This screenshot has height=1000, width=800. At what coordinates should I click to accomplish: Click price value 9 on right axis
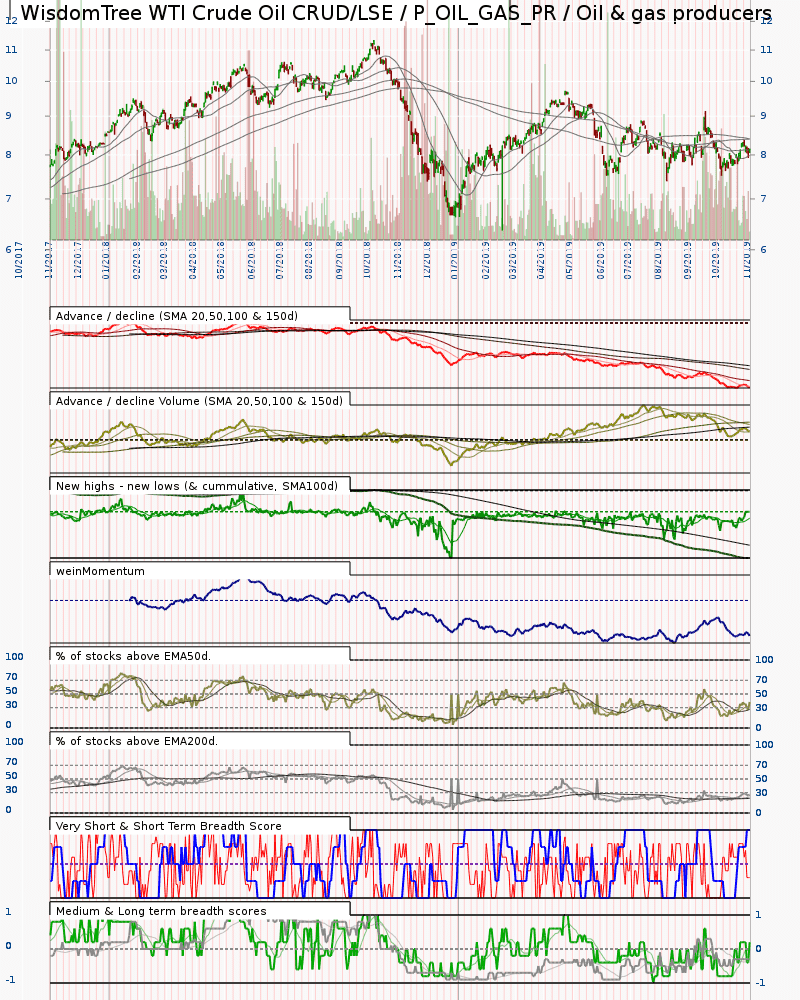click(762, 116)
